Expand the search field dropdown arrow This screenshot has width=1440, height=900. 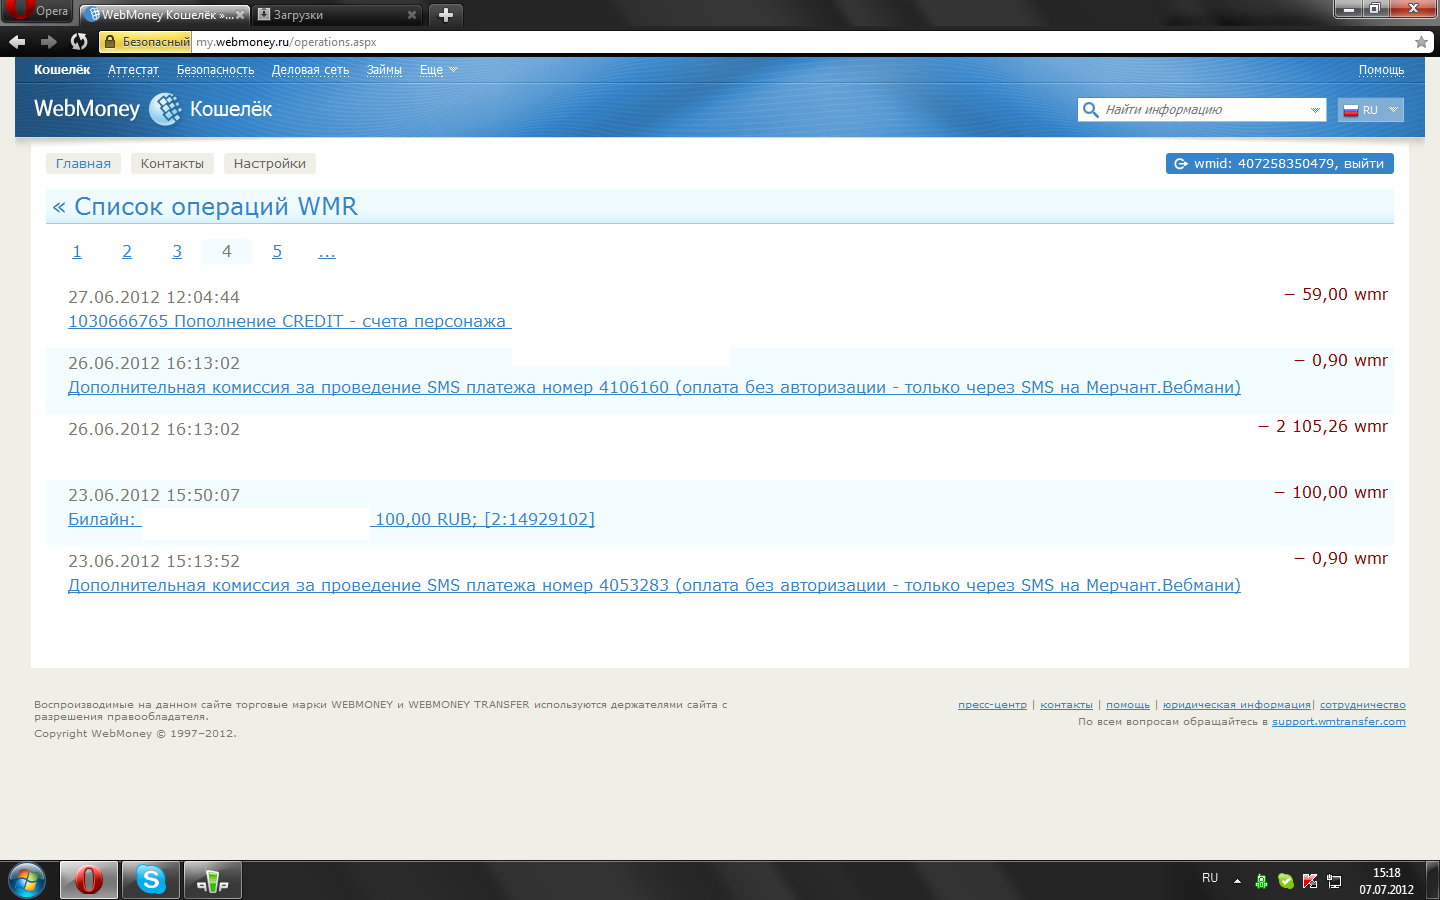(x=1315, y=110)
